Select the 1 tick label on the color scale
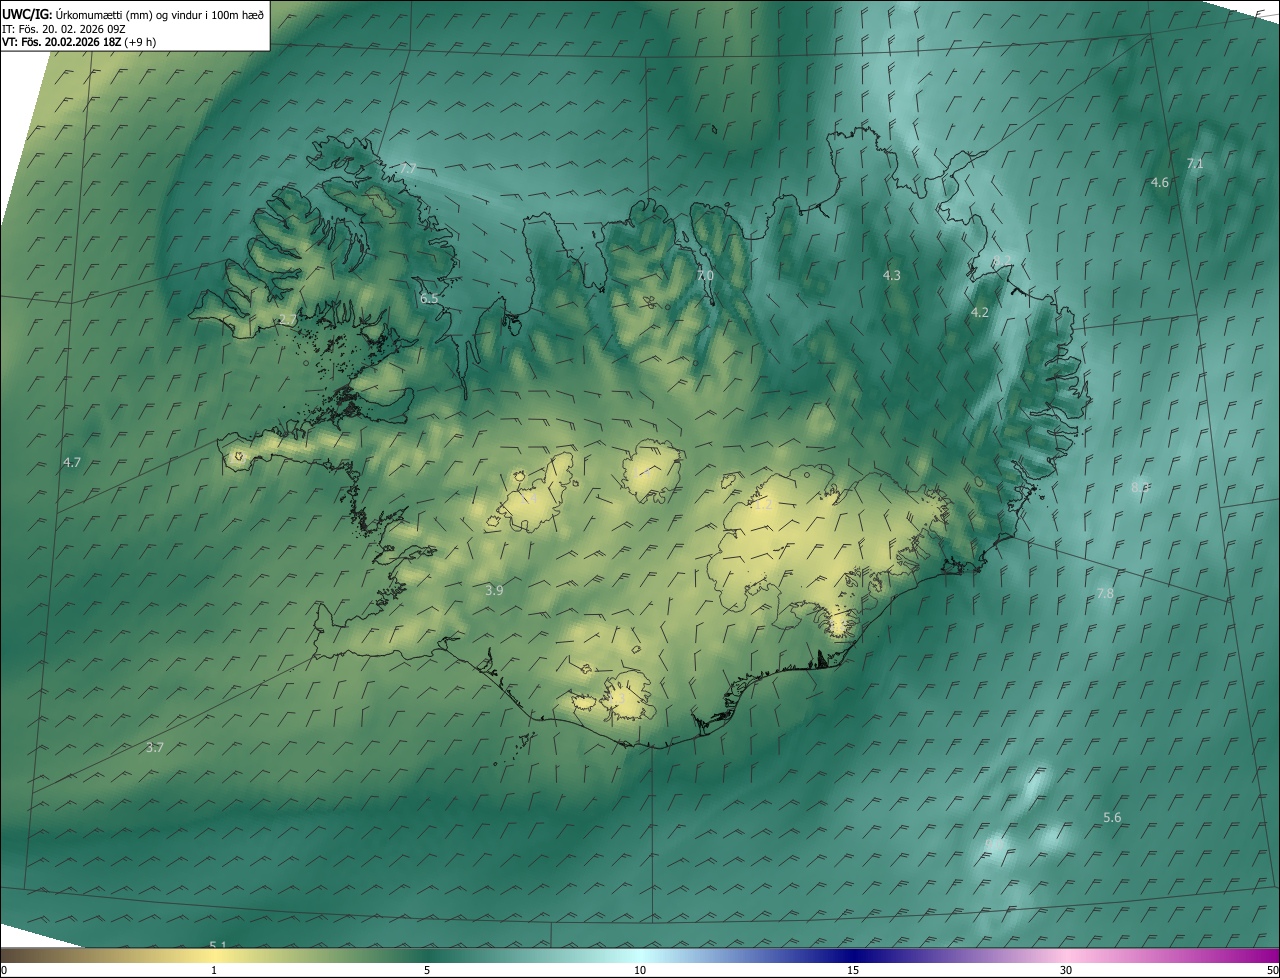Image resolution: width=1280 pixels, height=978 pixels. (214, 970)
